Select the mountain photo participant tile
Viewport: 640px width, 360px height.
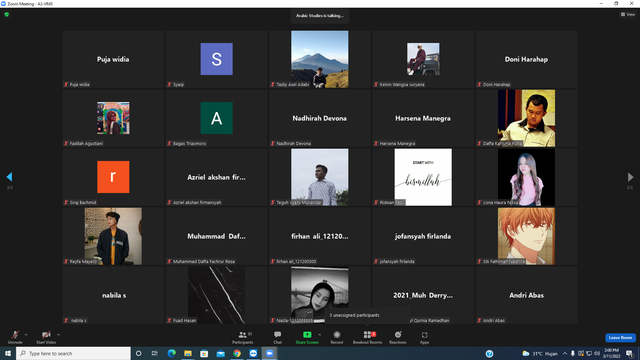[x=320, y=59]
